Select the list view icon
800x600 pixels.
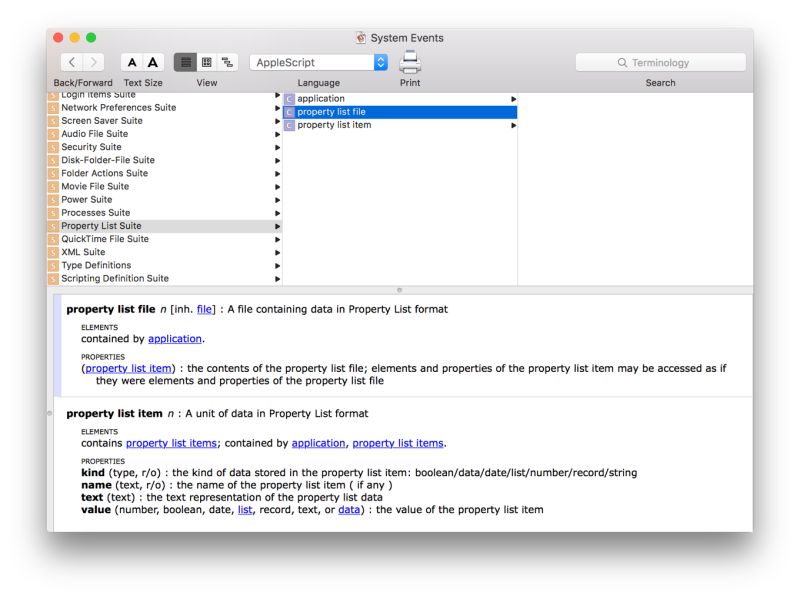(185, 61)
